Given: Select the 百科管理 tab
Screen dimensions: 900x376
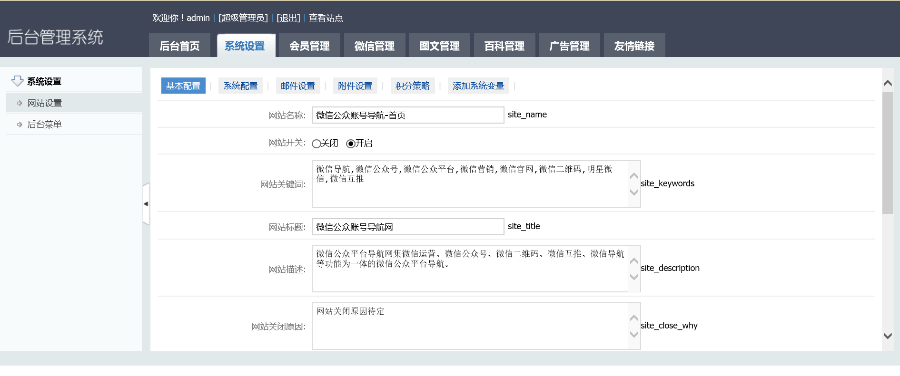Looking at the screenshot, I should pyautogui.click(x=505, y=45).
